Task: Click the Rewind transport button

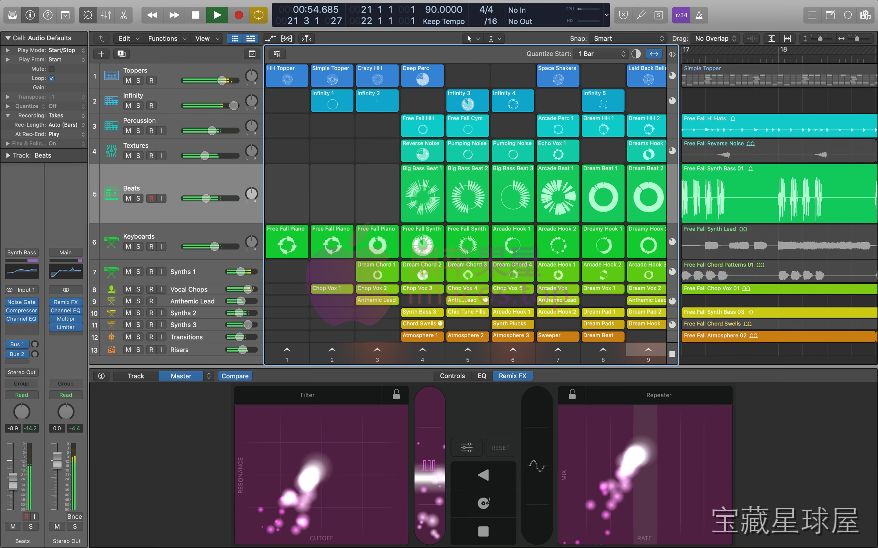Action: pyautogui.click(x=152, y=15)
